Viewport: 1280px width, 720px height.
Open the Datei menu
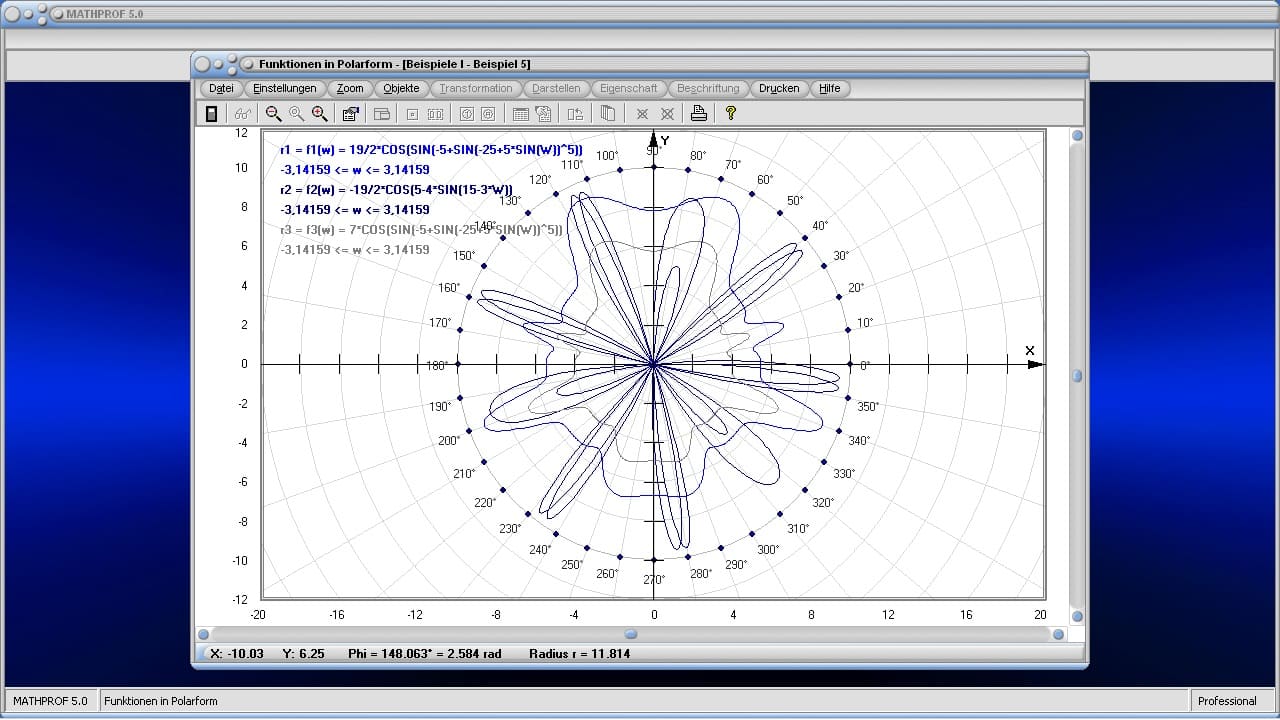(x=221, y=88)
